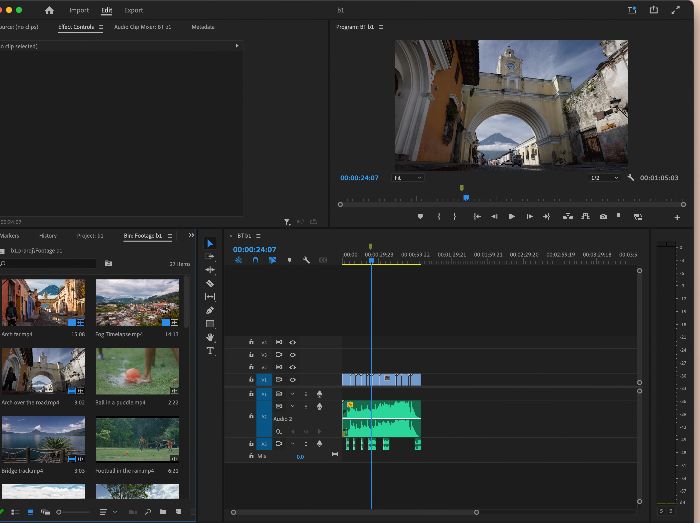
Task: Click Mark Out button in Program Monitor
Action: click(x=454, y=216)
